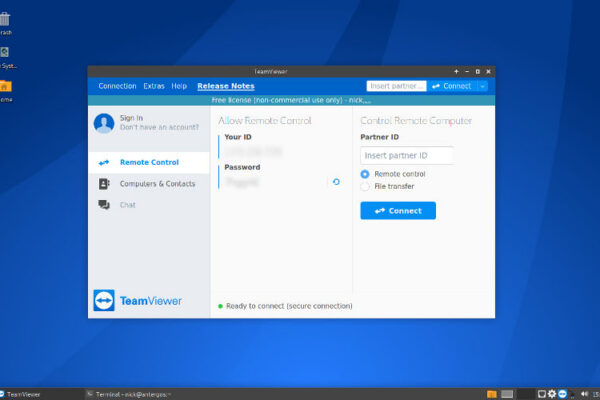Click the orange workspace switcher icon
The image size is (600, 400).
click(x=492, y=394)
